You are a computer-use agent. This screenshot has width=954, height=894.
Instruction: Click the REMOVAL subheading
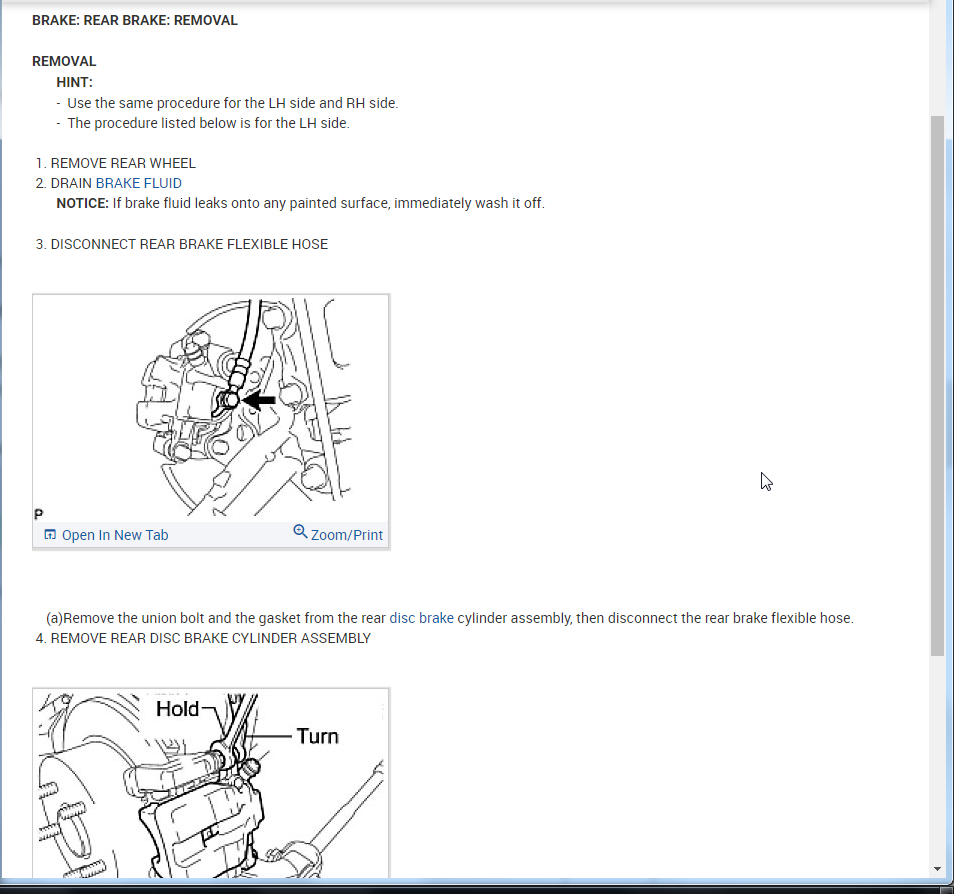coord(64,61)
